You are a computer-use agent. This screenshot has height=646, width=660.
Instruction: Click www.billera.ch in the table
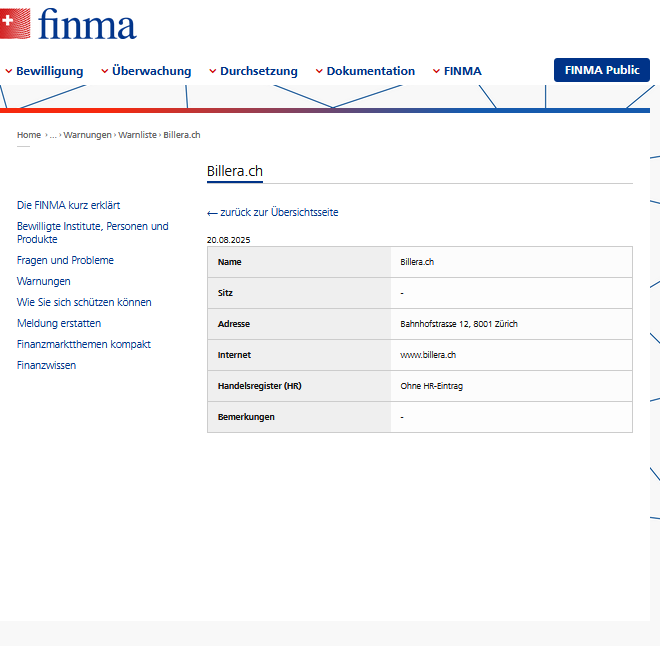point(428,355)
